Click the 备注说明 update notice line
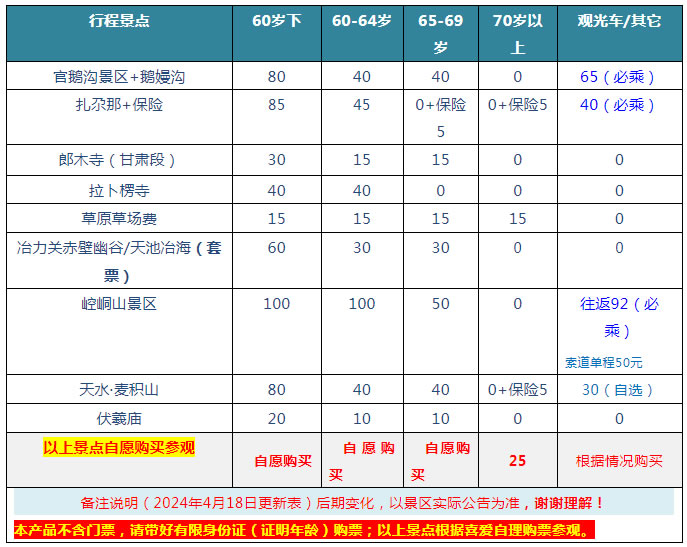The height and width of the screenshot is (547, 687). point(343,504)
